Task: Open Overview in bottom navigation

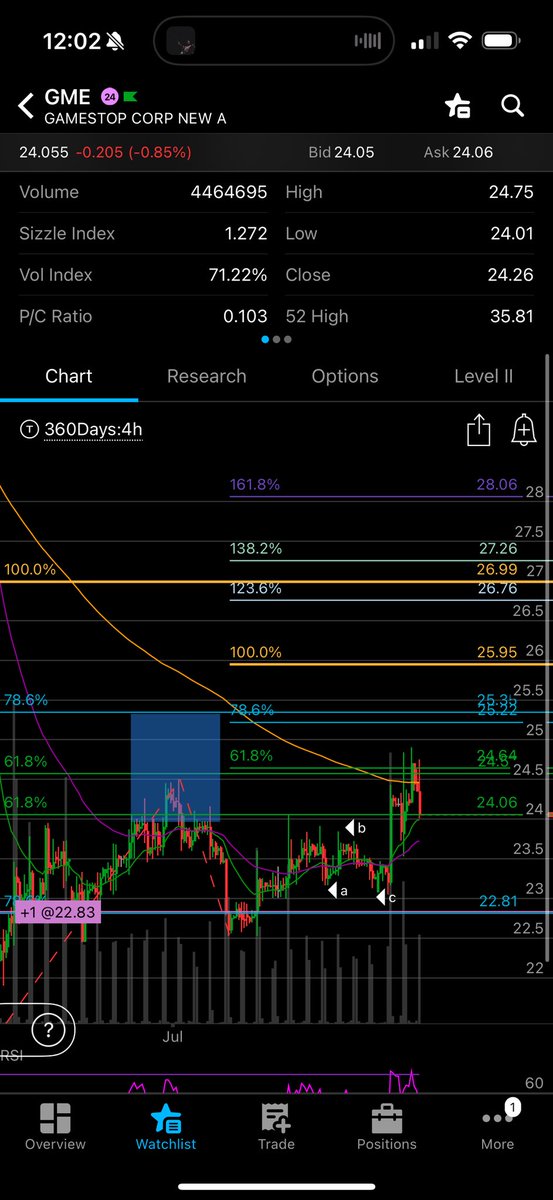Action: pyautogui.click(x=55, y=1128)
